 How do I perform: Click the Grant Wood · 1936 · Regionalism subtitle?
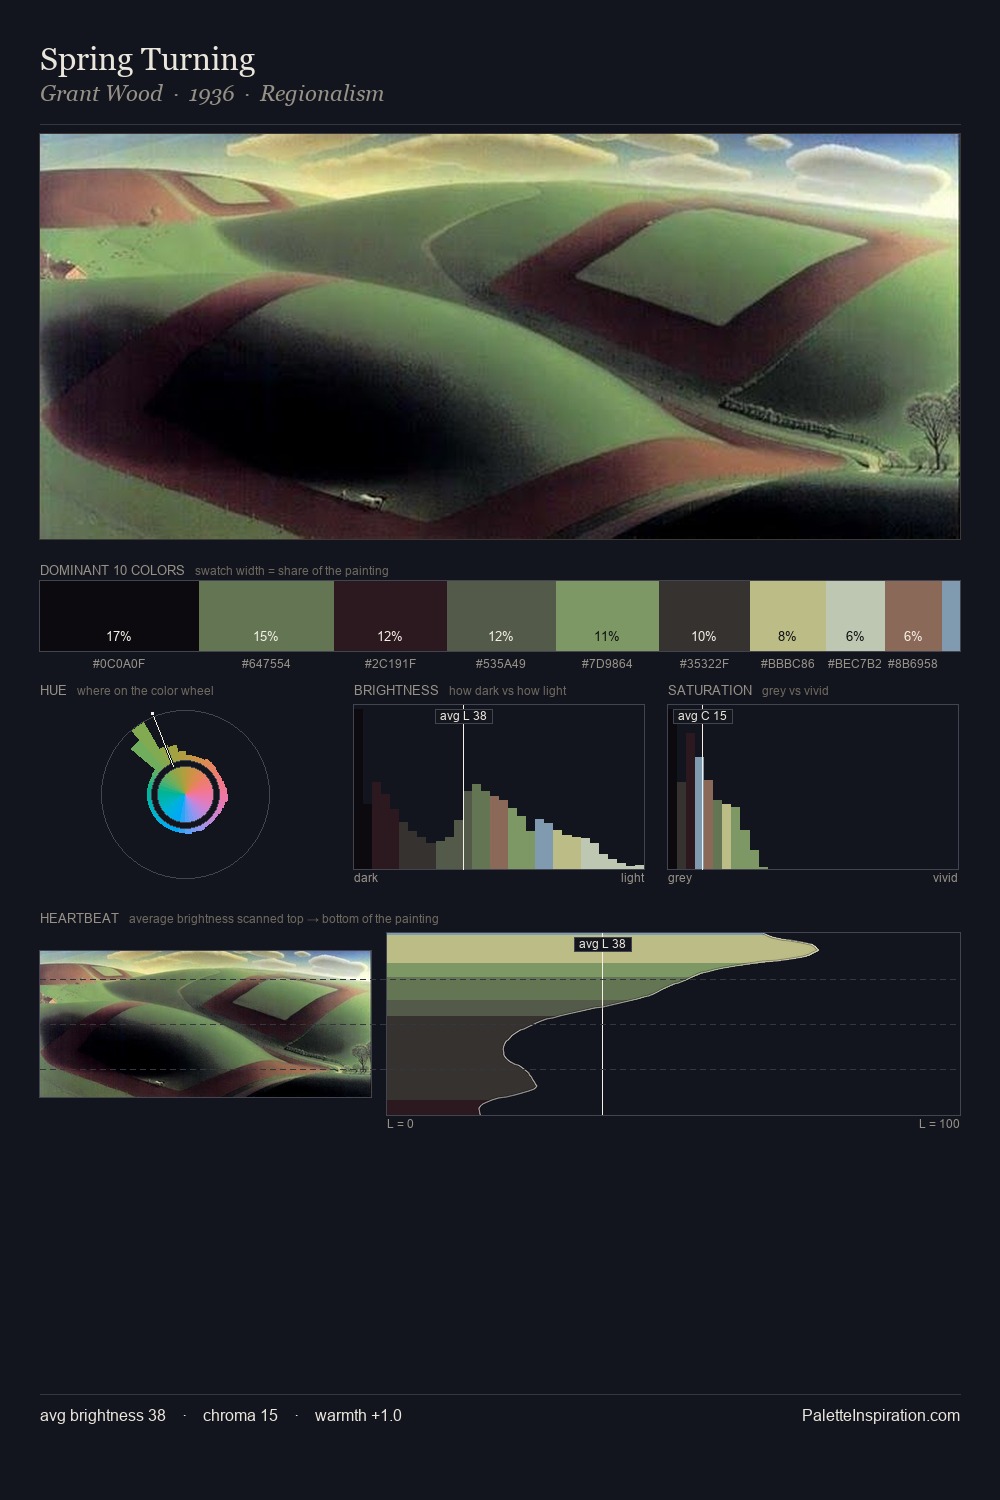point(212,93)
